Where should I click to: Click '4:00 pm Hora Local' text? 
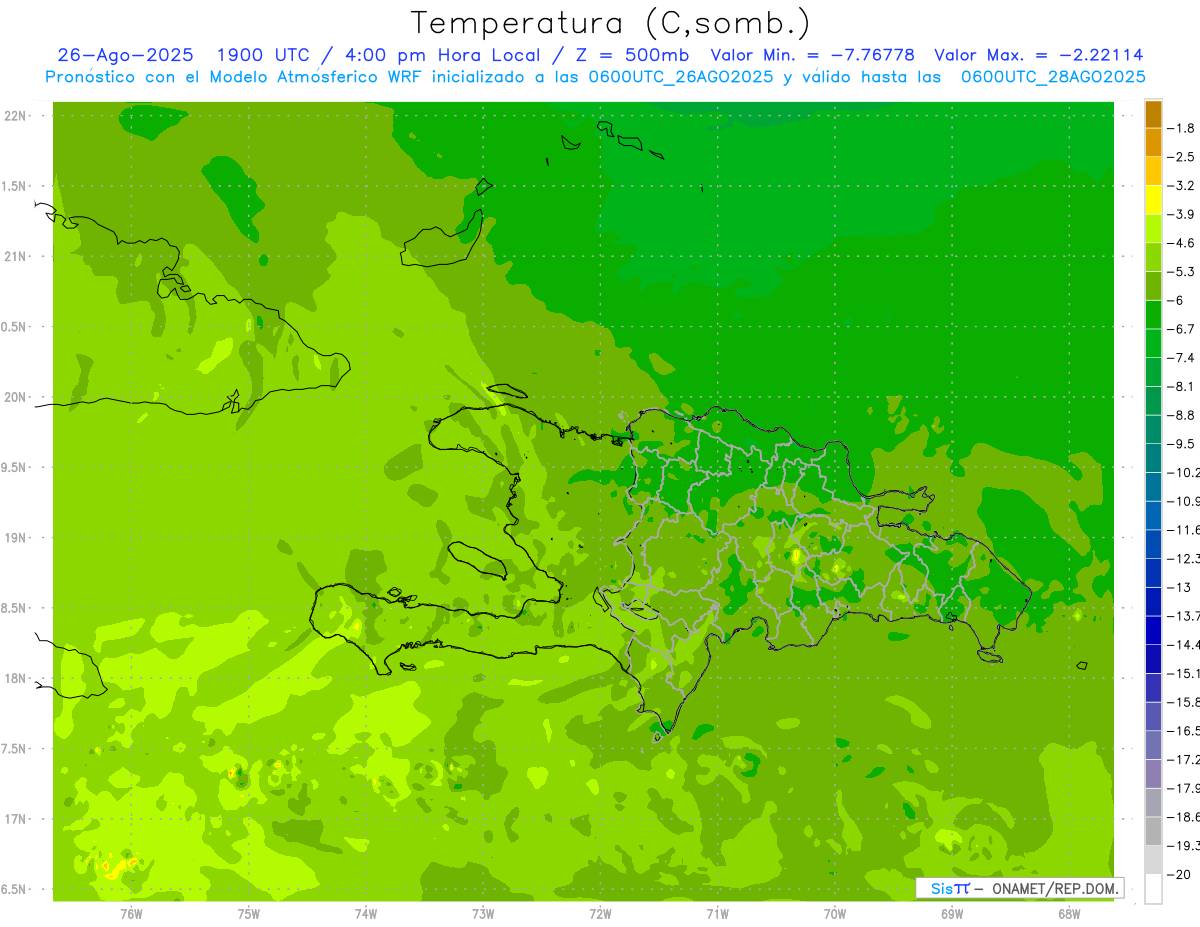[x=441, y=56]
